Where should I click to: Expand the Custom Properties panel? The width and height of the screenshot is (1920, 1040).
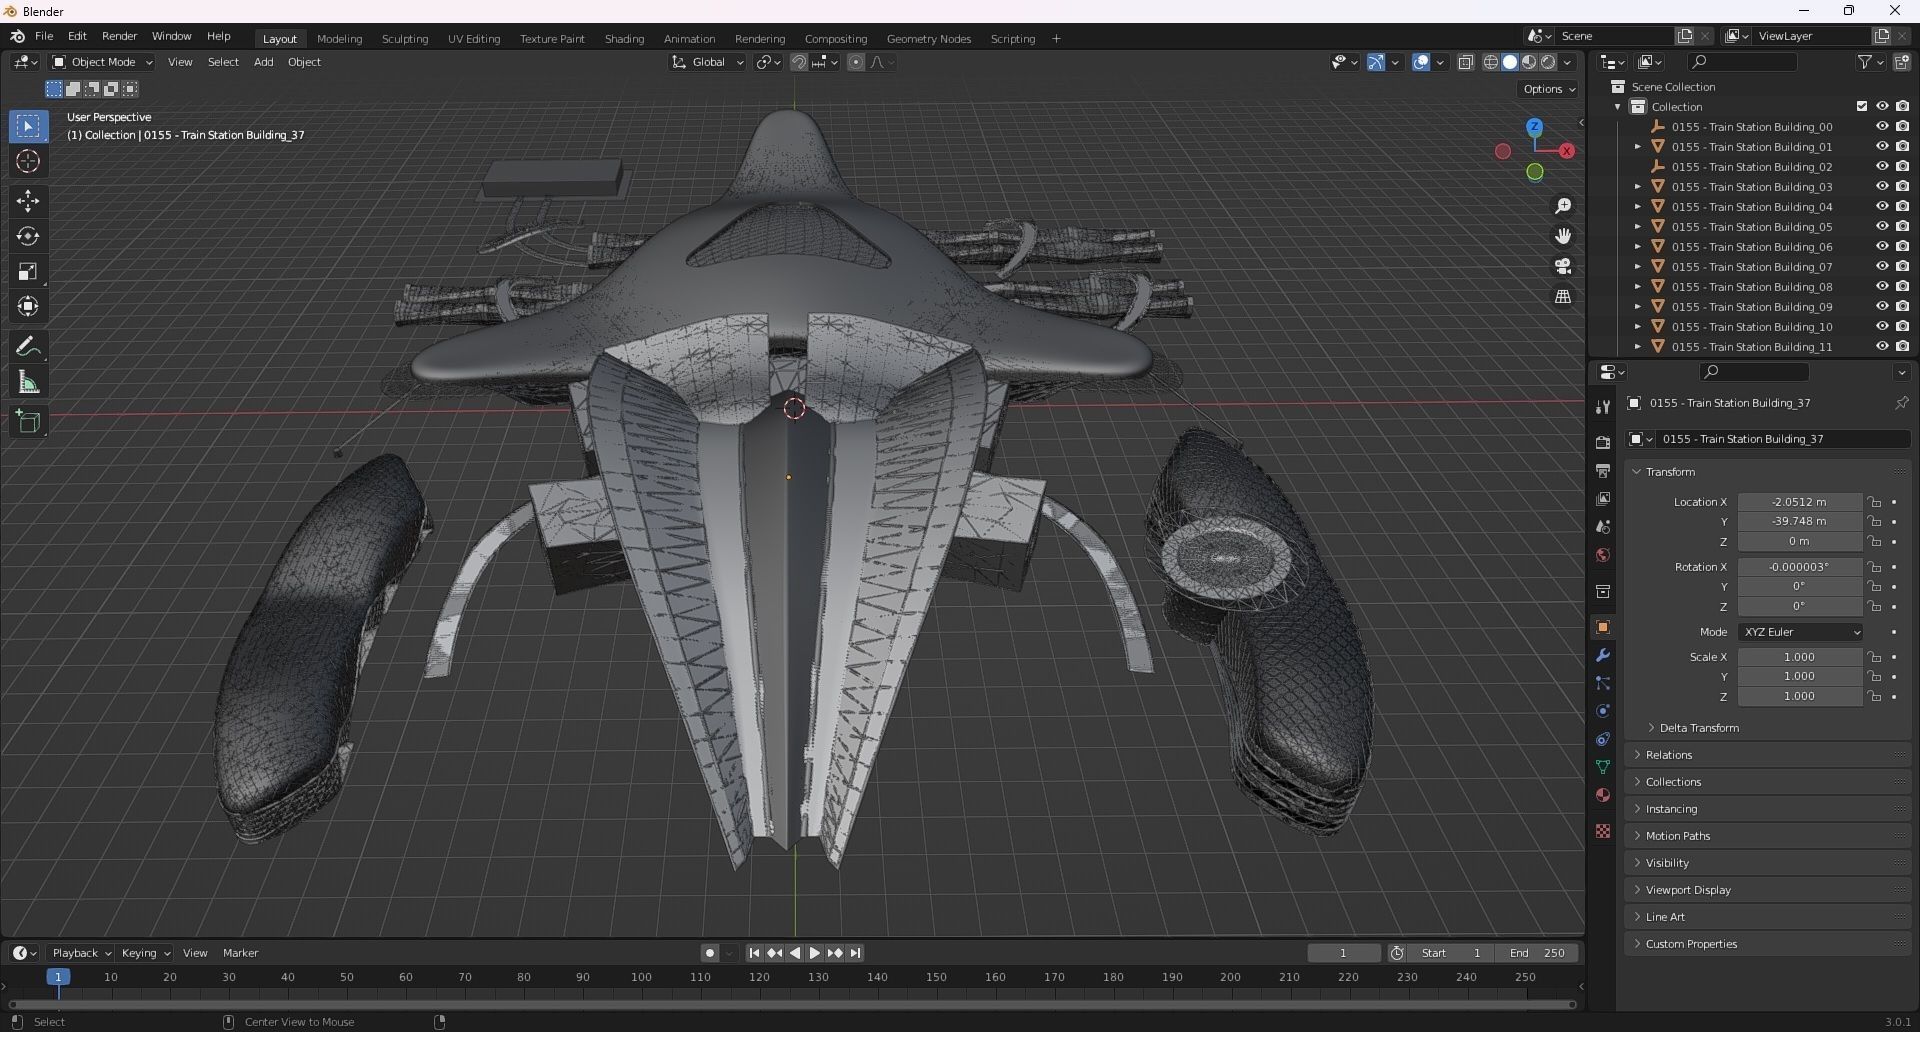coord(1690,944)
